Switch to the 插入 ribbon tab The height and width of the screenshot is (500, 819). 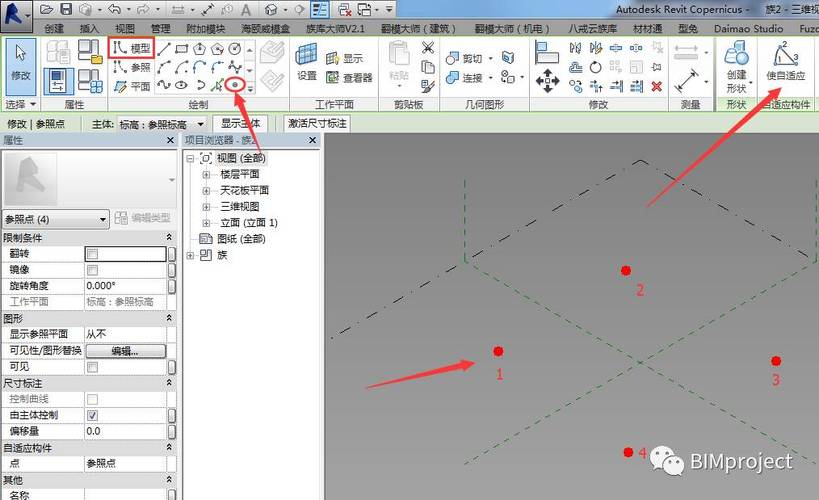[89, 29]
